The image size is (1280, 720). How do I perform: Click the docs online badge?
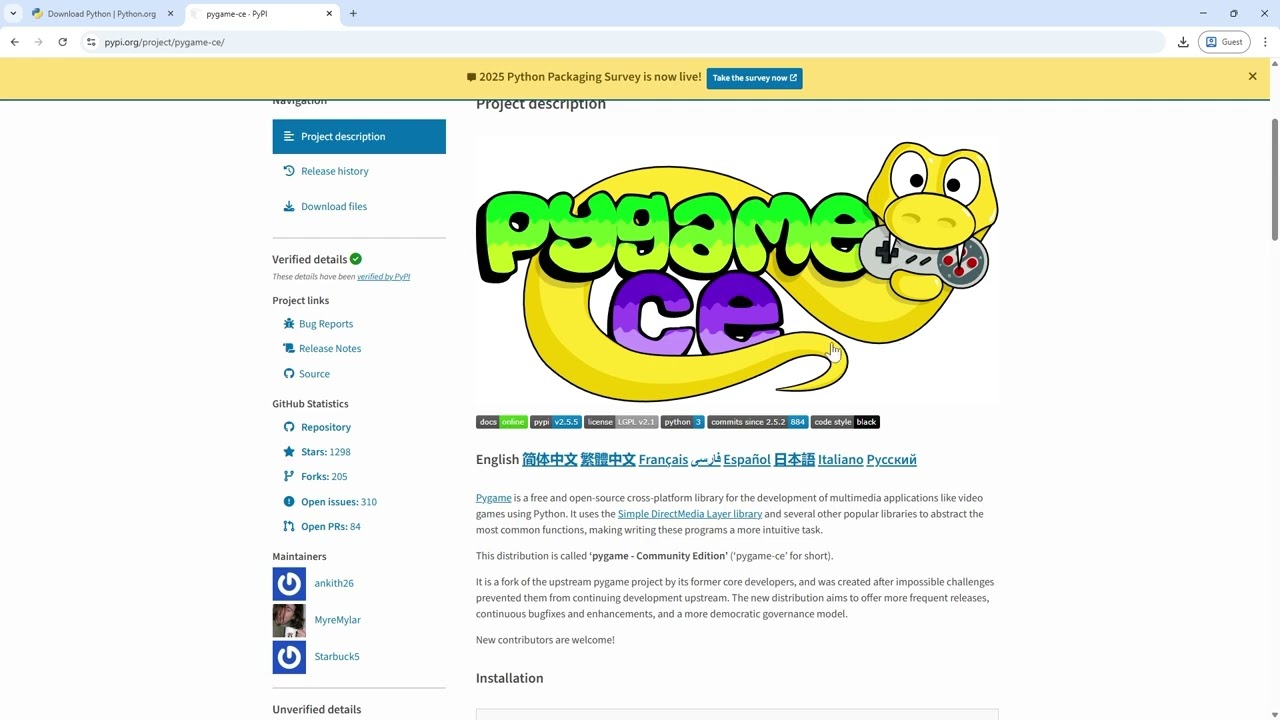click(502, 422)
